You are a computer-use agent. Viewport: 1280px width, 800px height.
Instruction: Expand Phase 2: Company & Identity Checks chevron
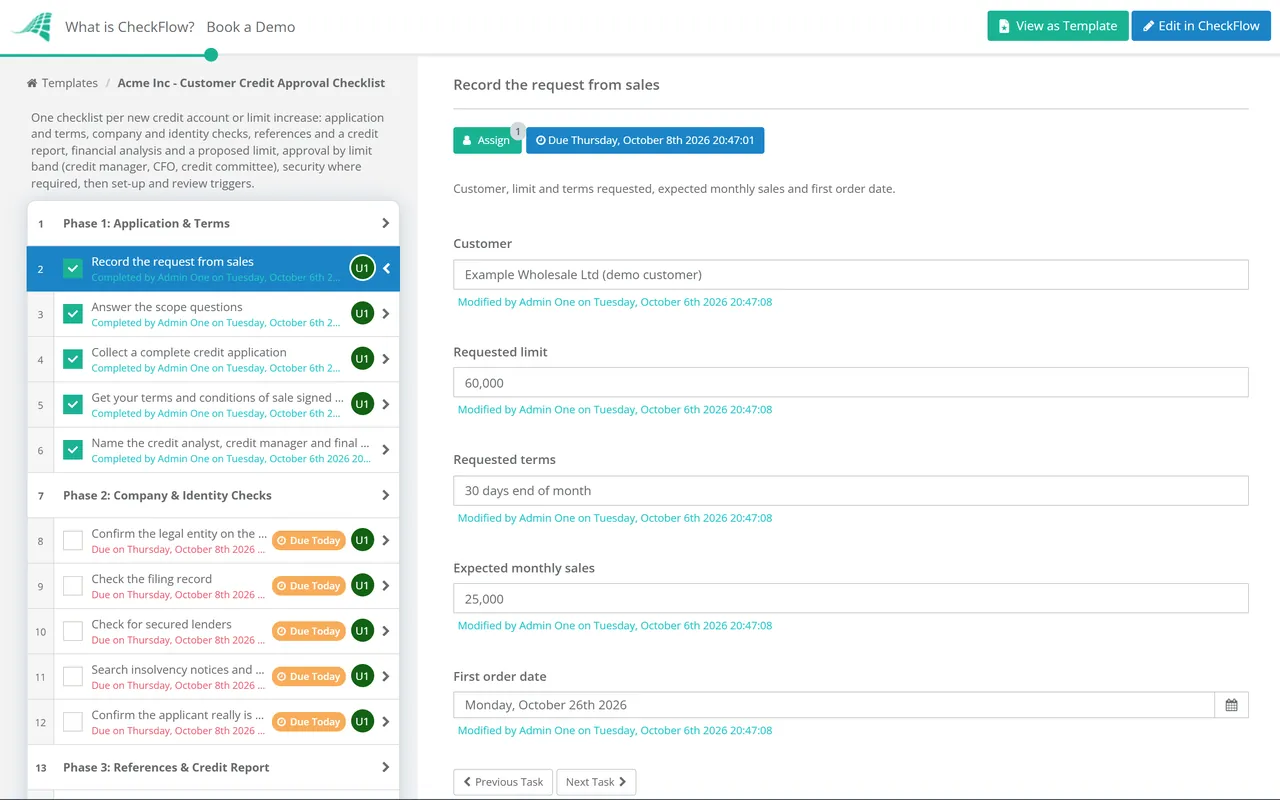pyautogui.click(x=386, y=495)
